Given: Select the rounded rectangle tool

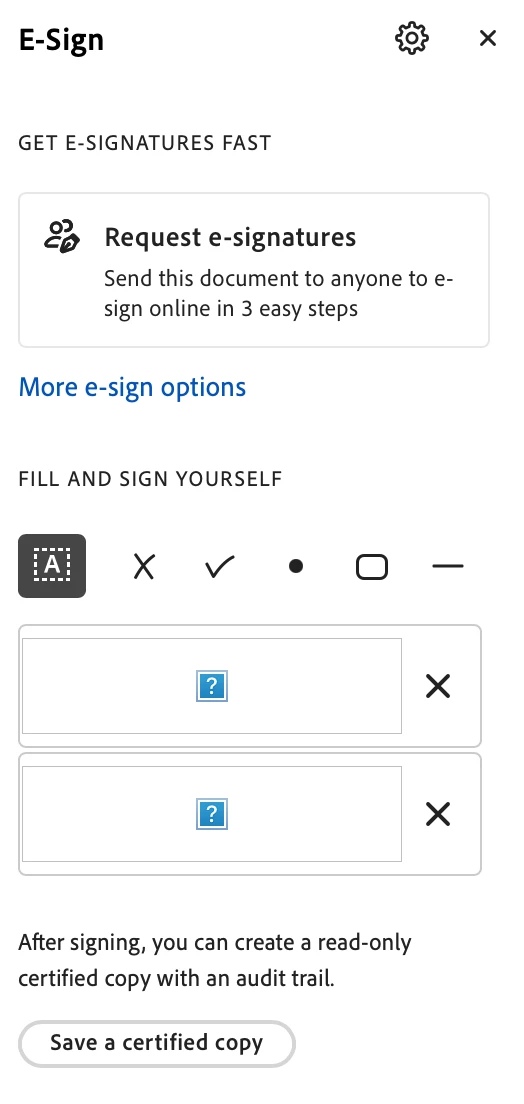Looking at the screenshot, I should click(x=372, y=567).
